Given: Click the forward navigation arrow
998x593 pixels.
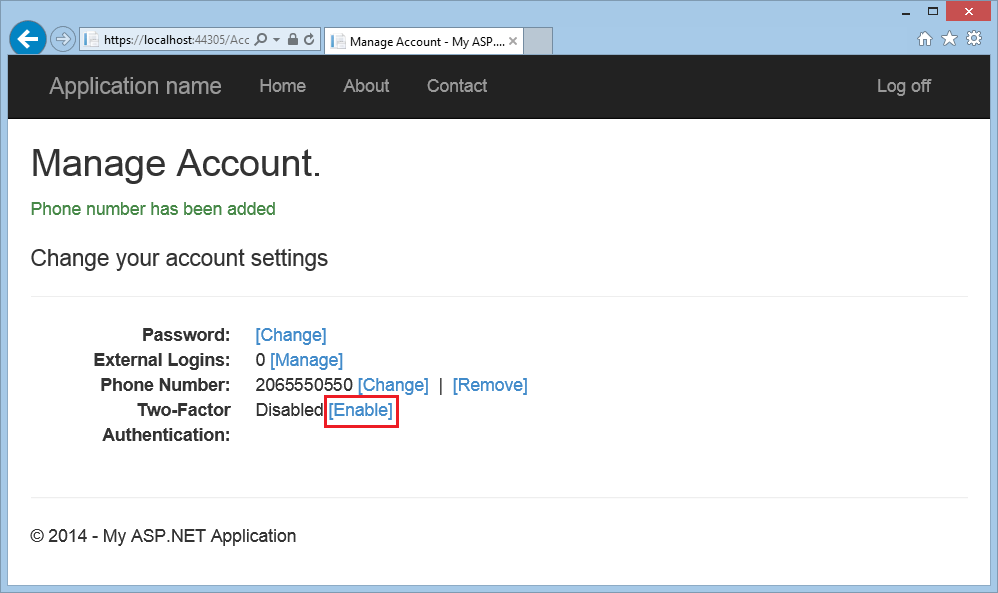Looking at the screenshot, I should point(61,38).
